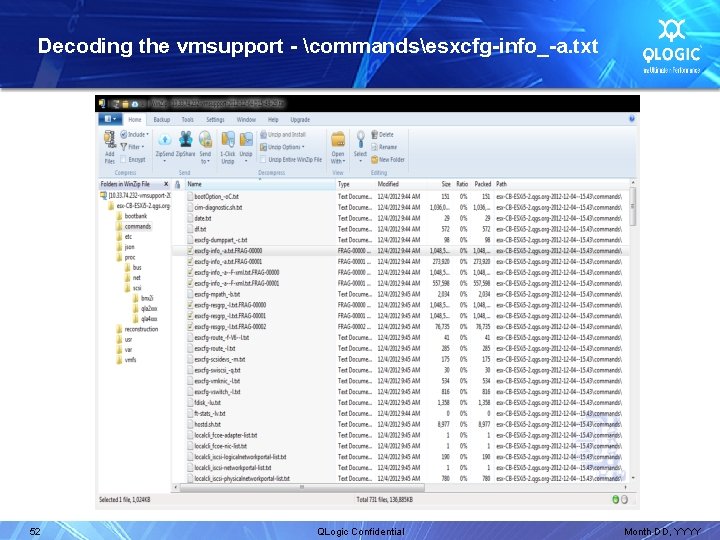
Task: Click the vertical scrollbar down arrow
Action: (x=633, y=478)
